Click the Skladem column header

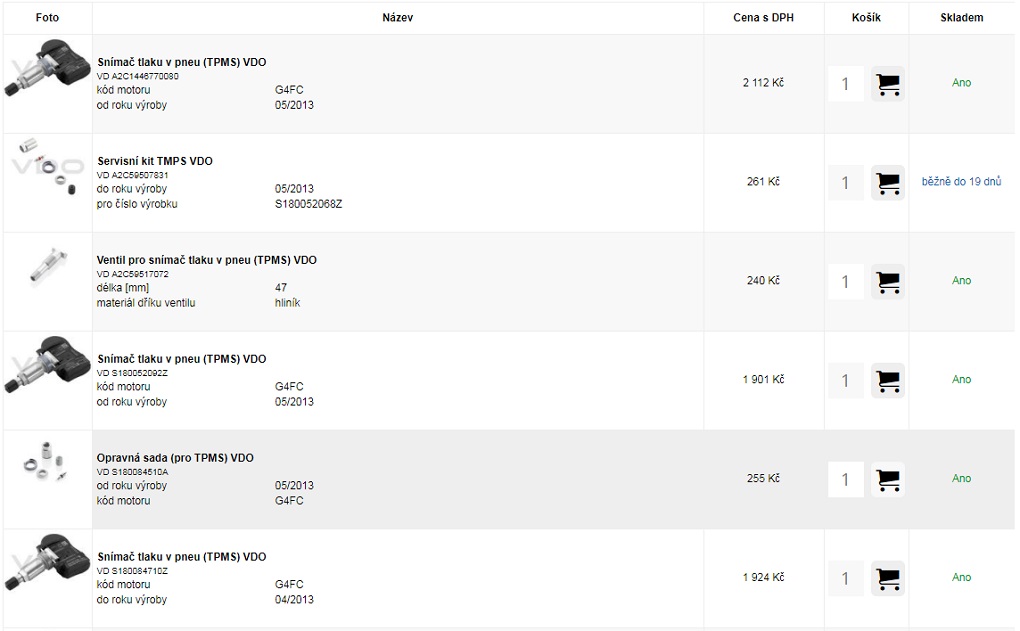pyautogui.click(x=961, y=18)
